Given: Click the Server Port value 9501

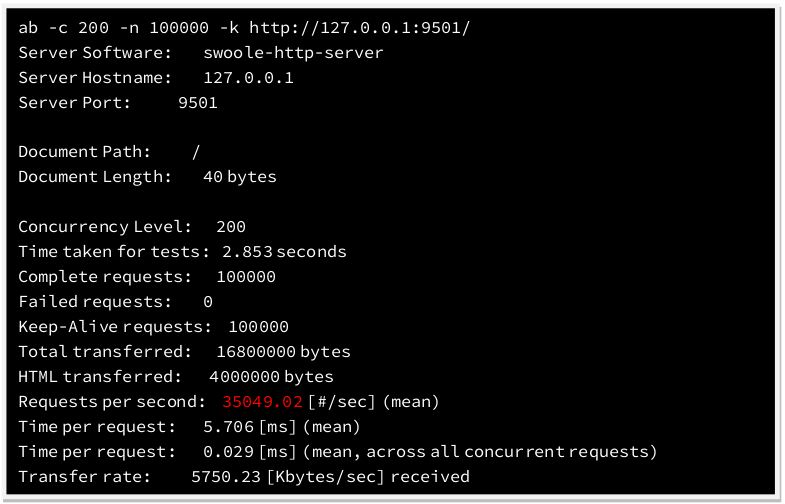Looking at the screenshot, I should 197,102.
